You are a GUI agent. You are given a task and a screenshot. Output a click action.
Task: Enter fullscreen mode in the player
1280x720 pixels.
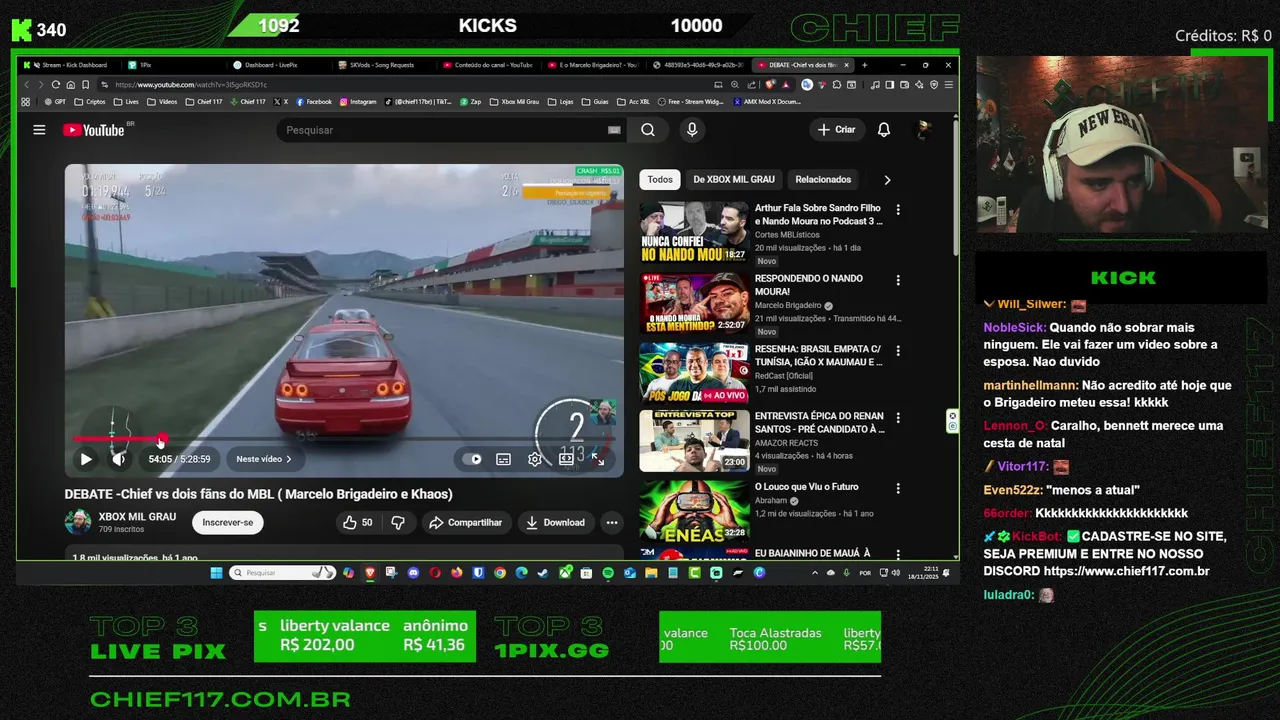tap(597, 459)
